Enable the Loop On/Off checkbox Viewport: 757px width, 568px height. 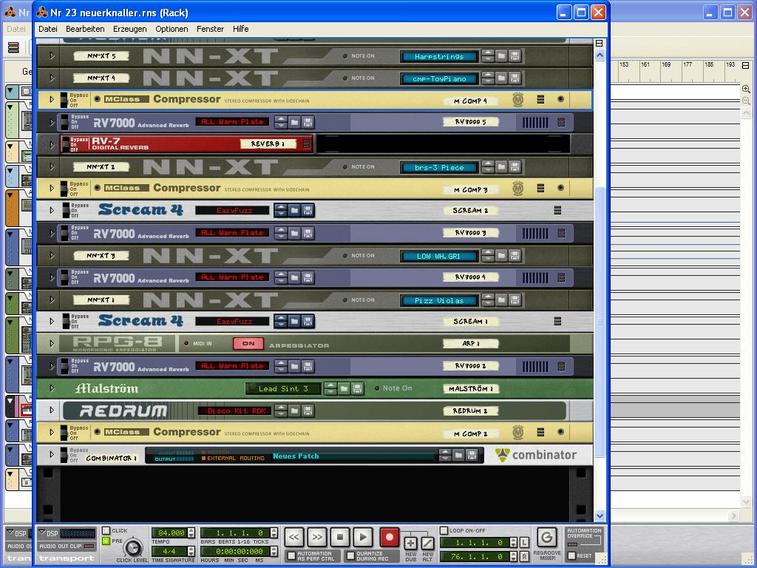[x=444, y=530]
